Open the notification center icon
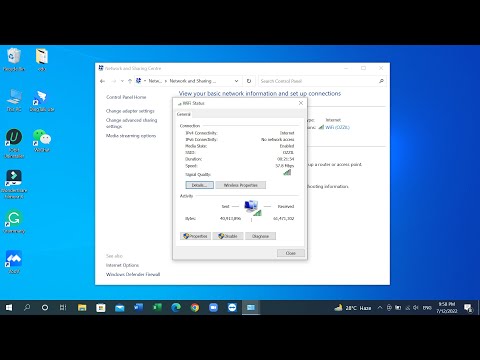 [468, 308]
